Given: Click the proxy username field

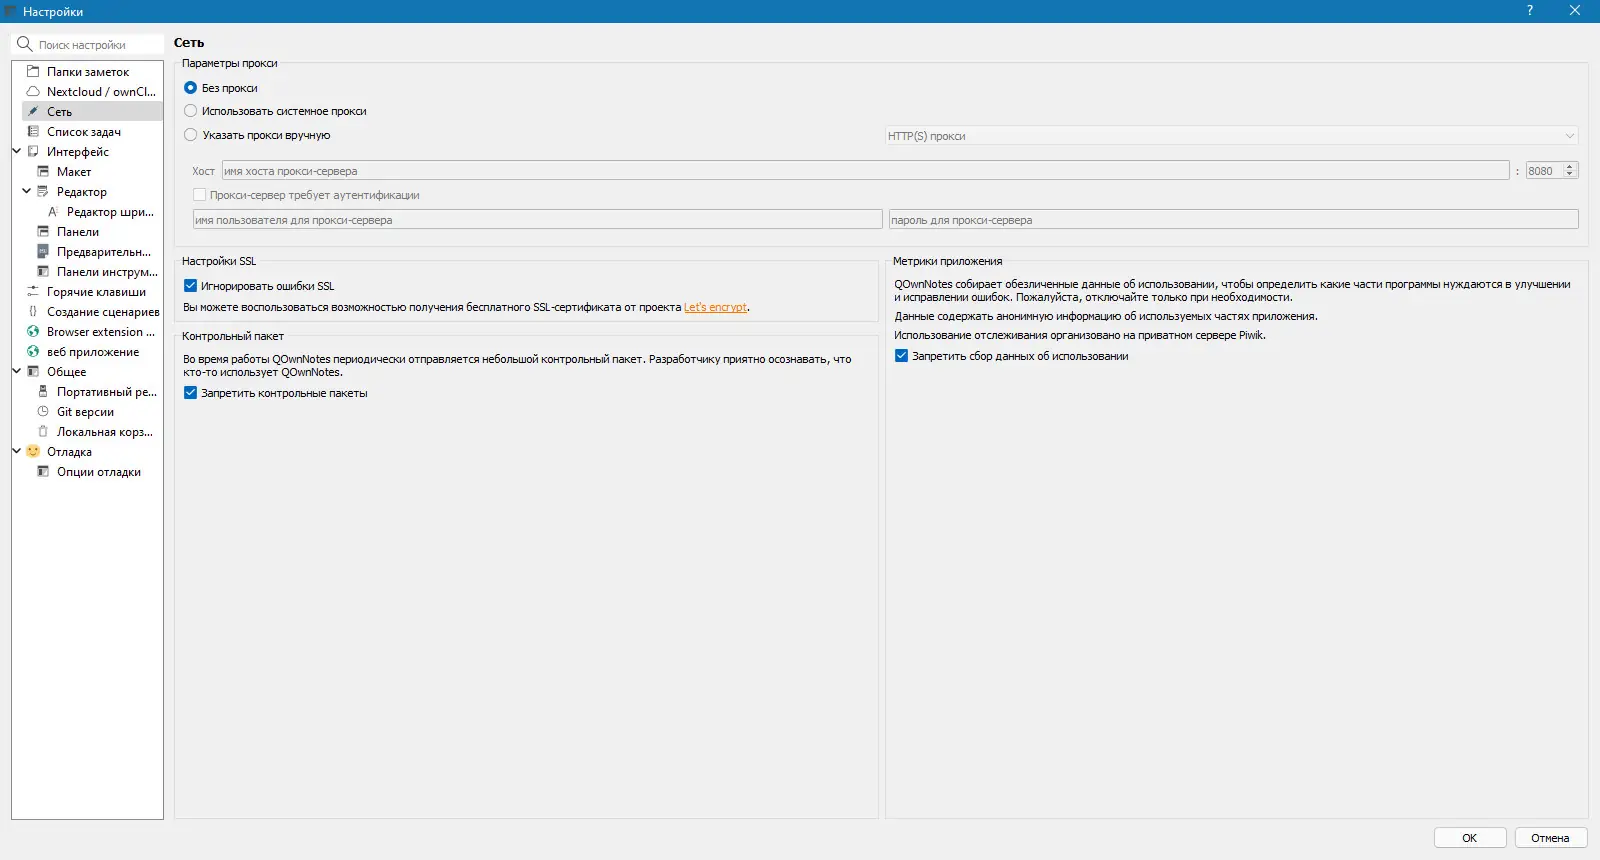Looking at the screenshot, I should pos(537,220).
